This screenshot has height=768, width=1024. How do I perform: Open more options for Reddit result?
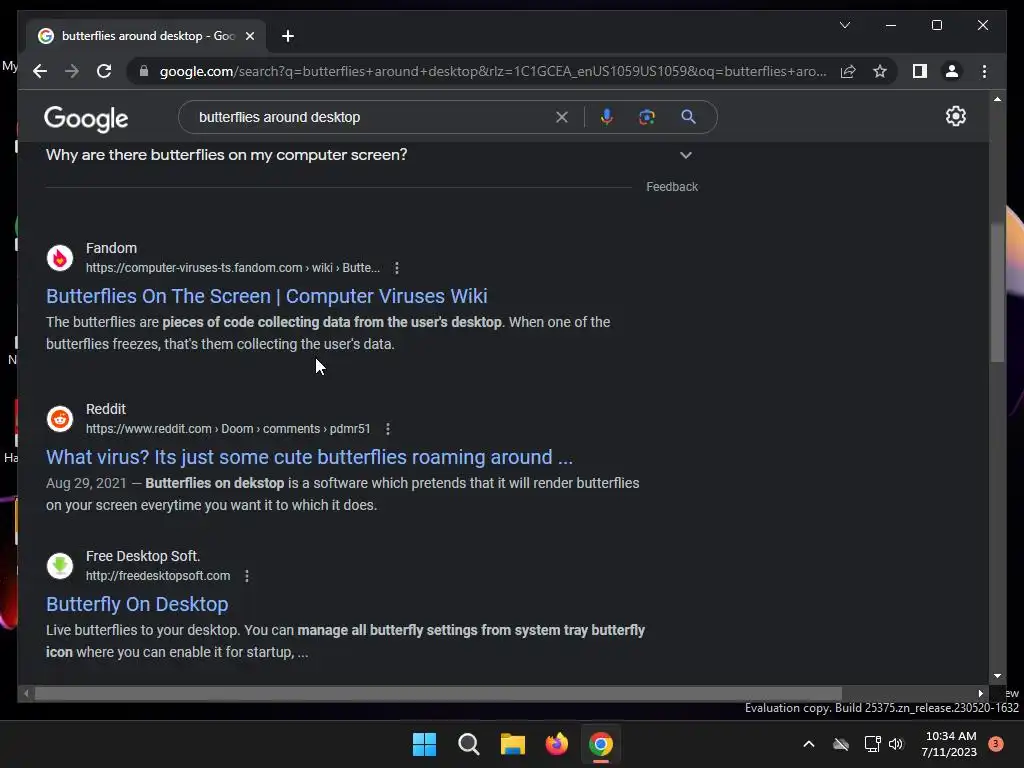[x=388, y=429]
